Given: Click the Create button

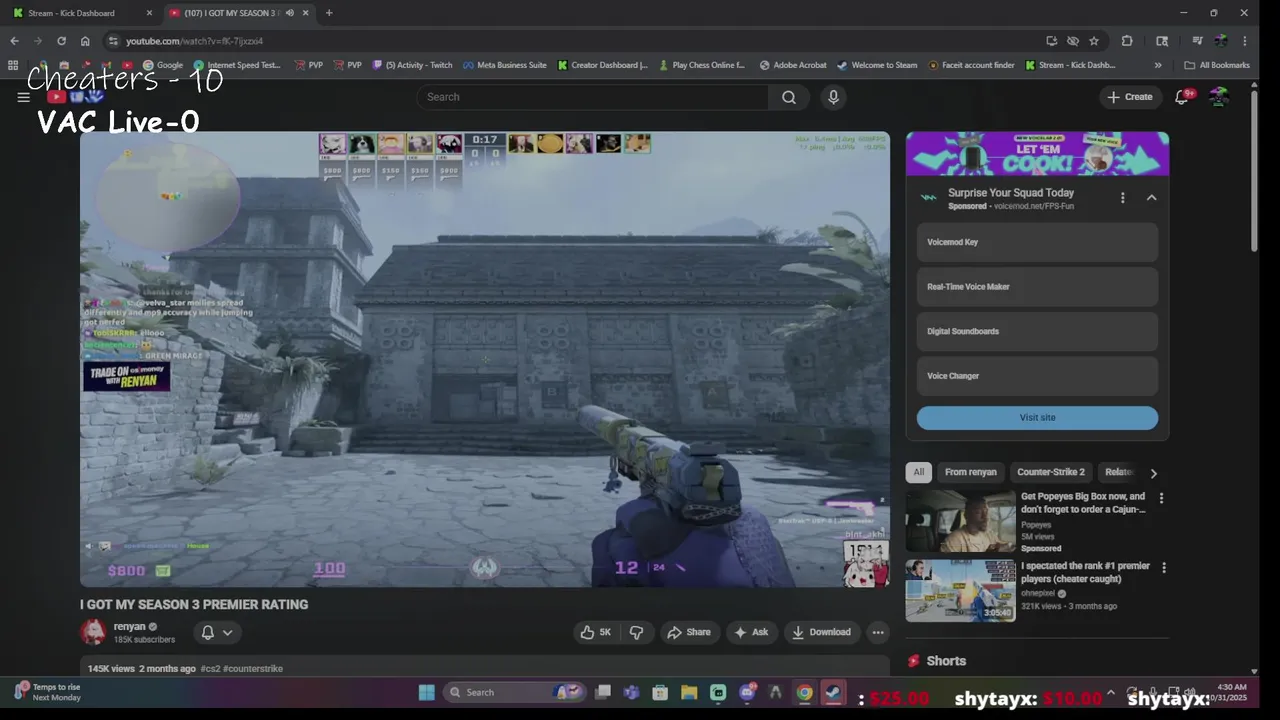Looking at the screenshot, I should pos(1130,97).
